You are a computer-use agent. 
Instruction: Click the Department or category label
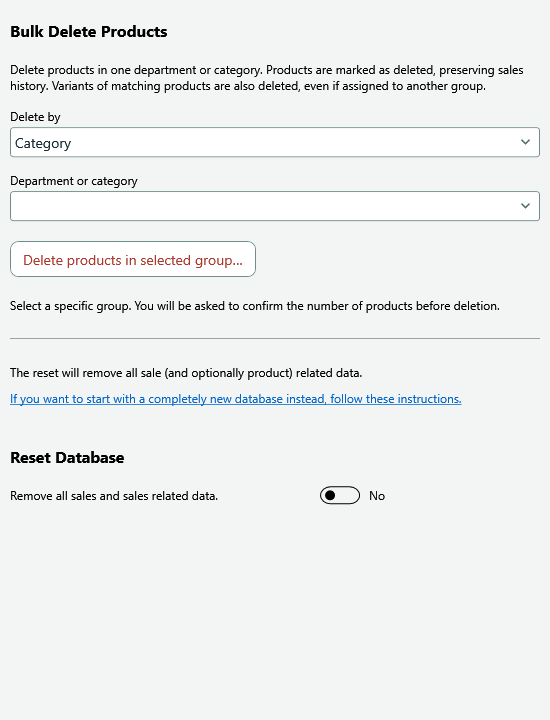[74, 181]
